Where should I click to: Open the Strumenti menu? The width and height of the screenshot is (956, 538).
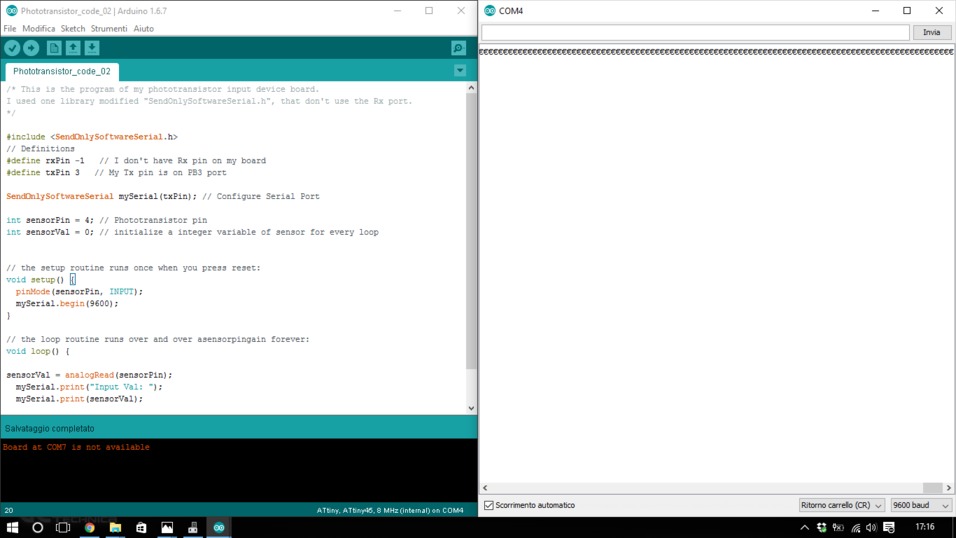109,29
